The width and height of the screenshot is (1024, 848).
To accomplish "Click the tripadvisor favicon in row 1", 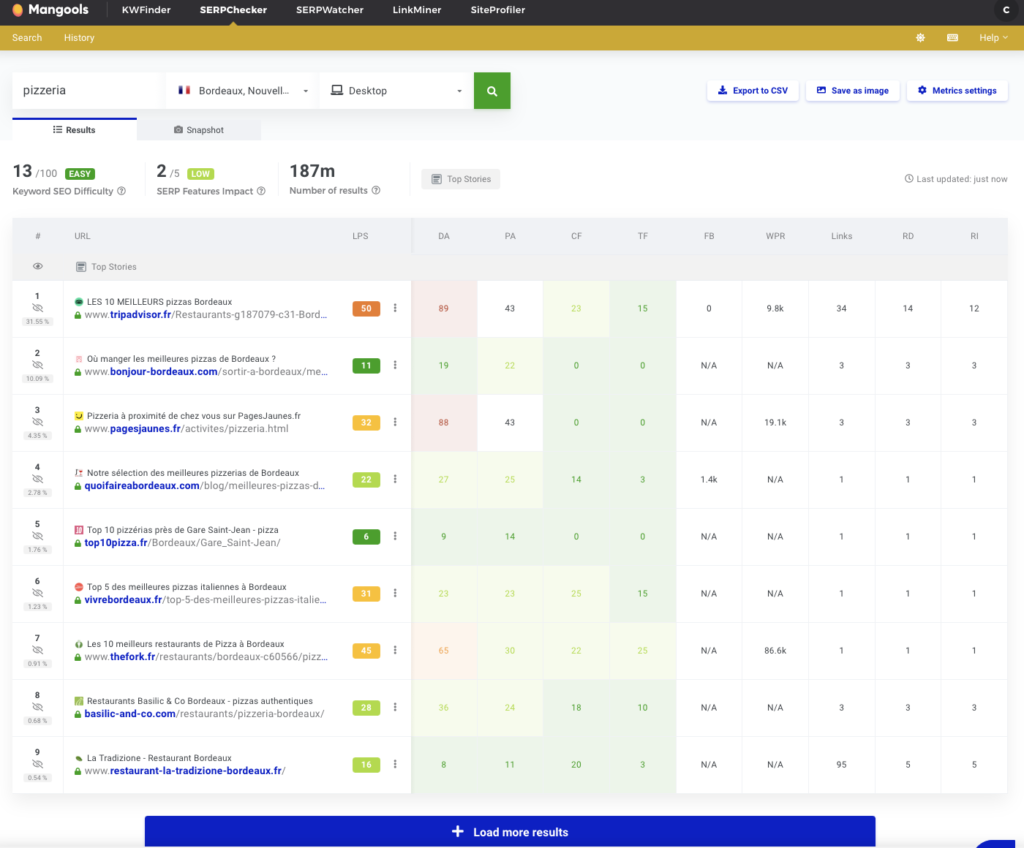I will 79,302.
